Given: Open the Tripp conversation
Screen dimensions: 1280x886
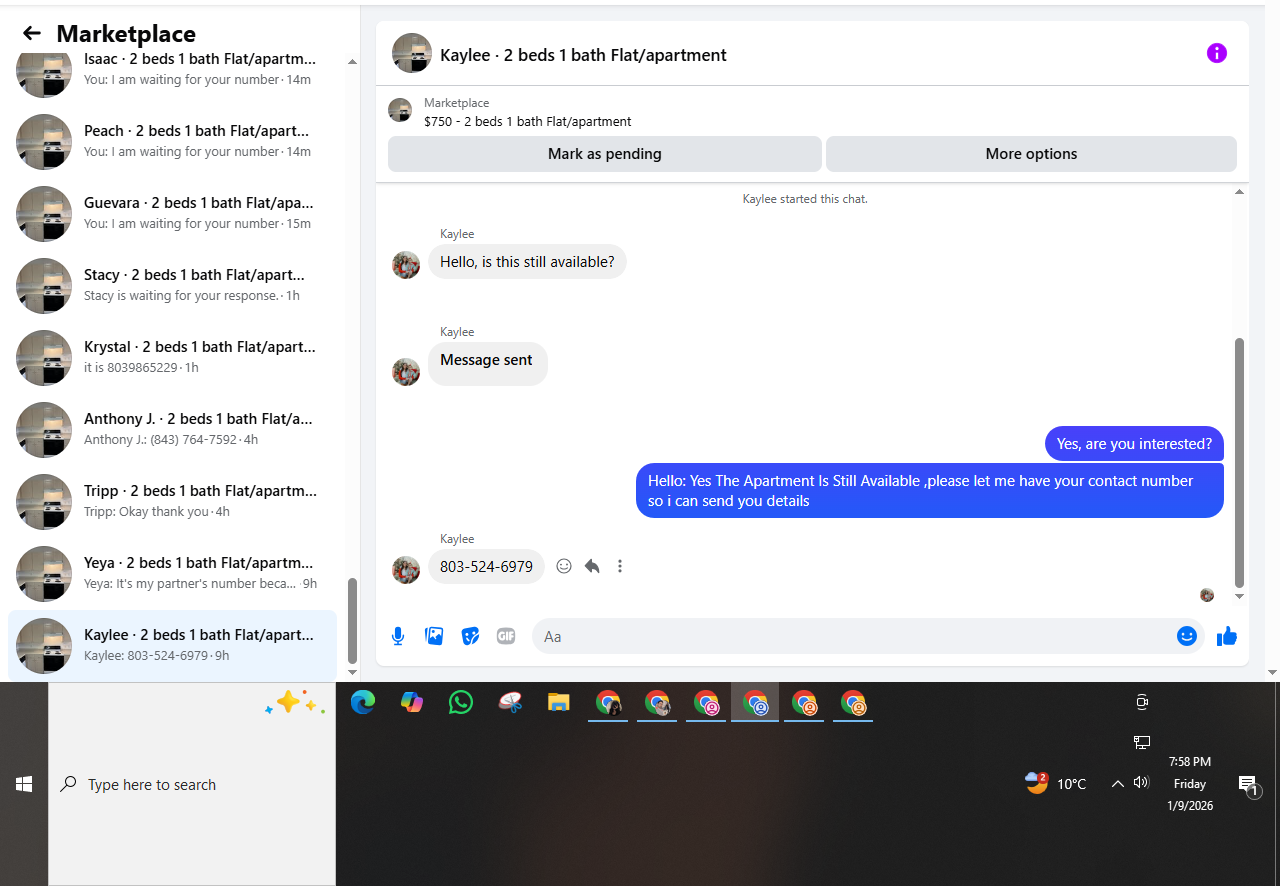Looking at the screenshot, I should tap(172, 502).
